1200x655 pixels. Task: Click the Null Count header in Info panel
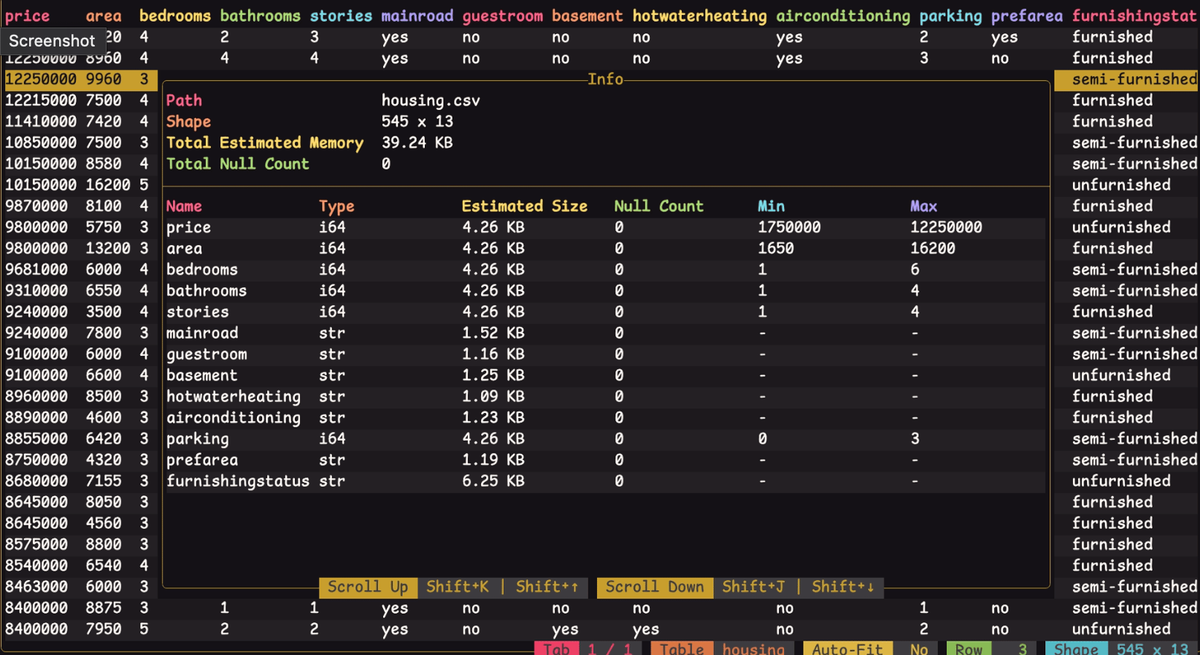tap(658, 206)
